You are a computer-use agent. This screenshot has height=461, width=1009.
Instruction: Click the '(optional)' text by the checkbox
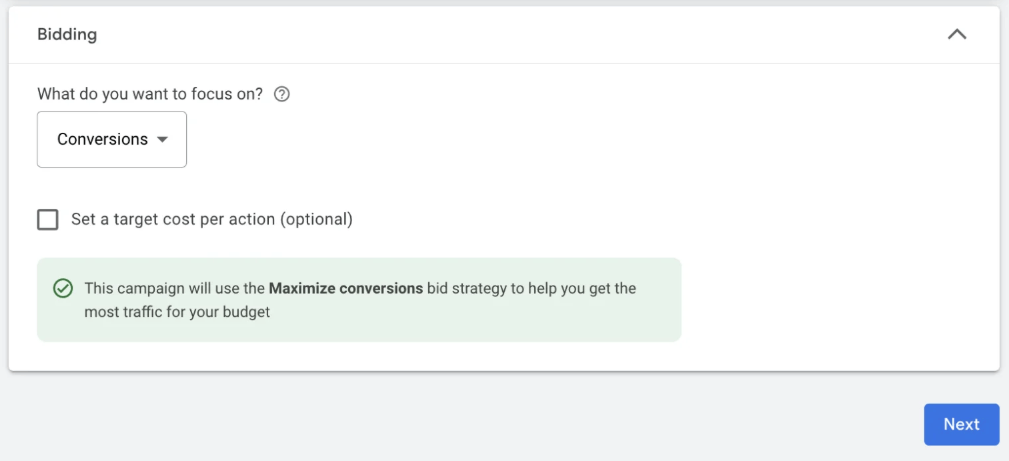coord(317,219)
